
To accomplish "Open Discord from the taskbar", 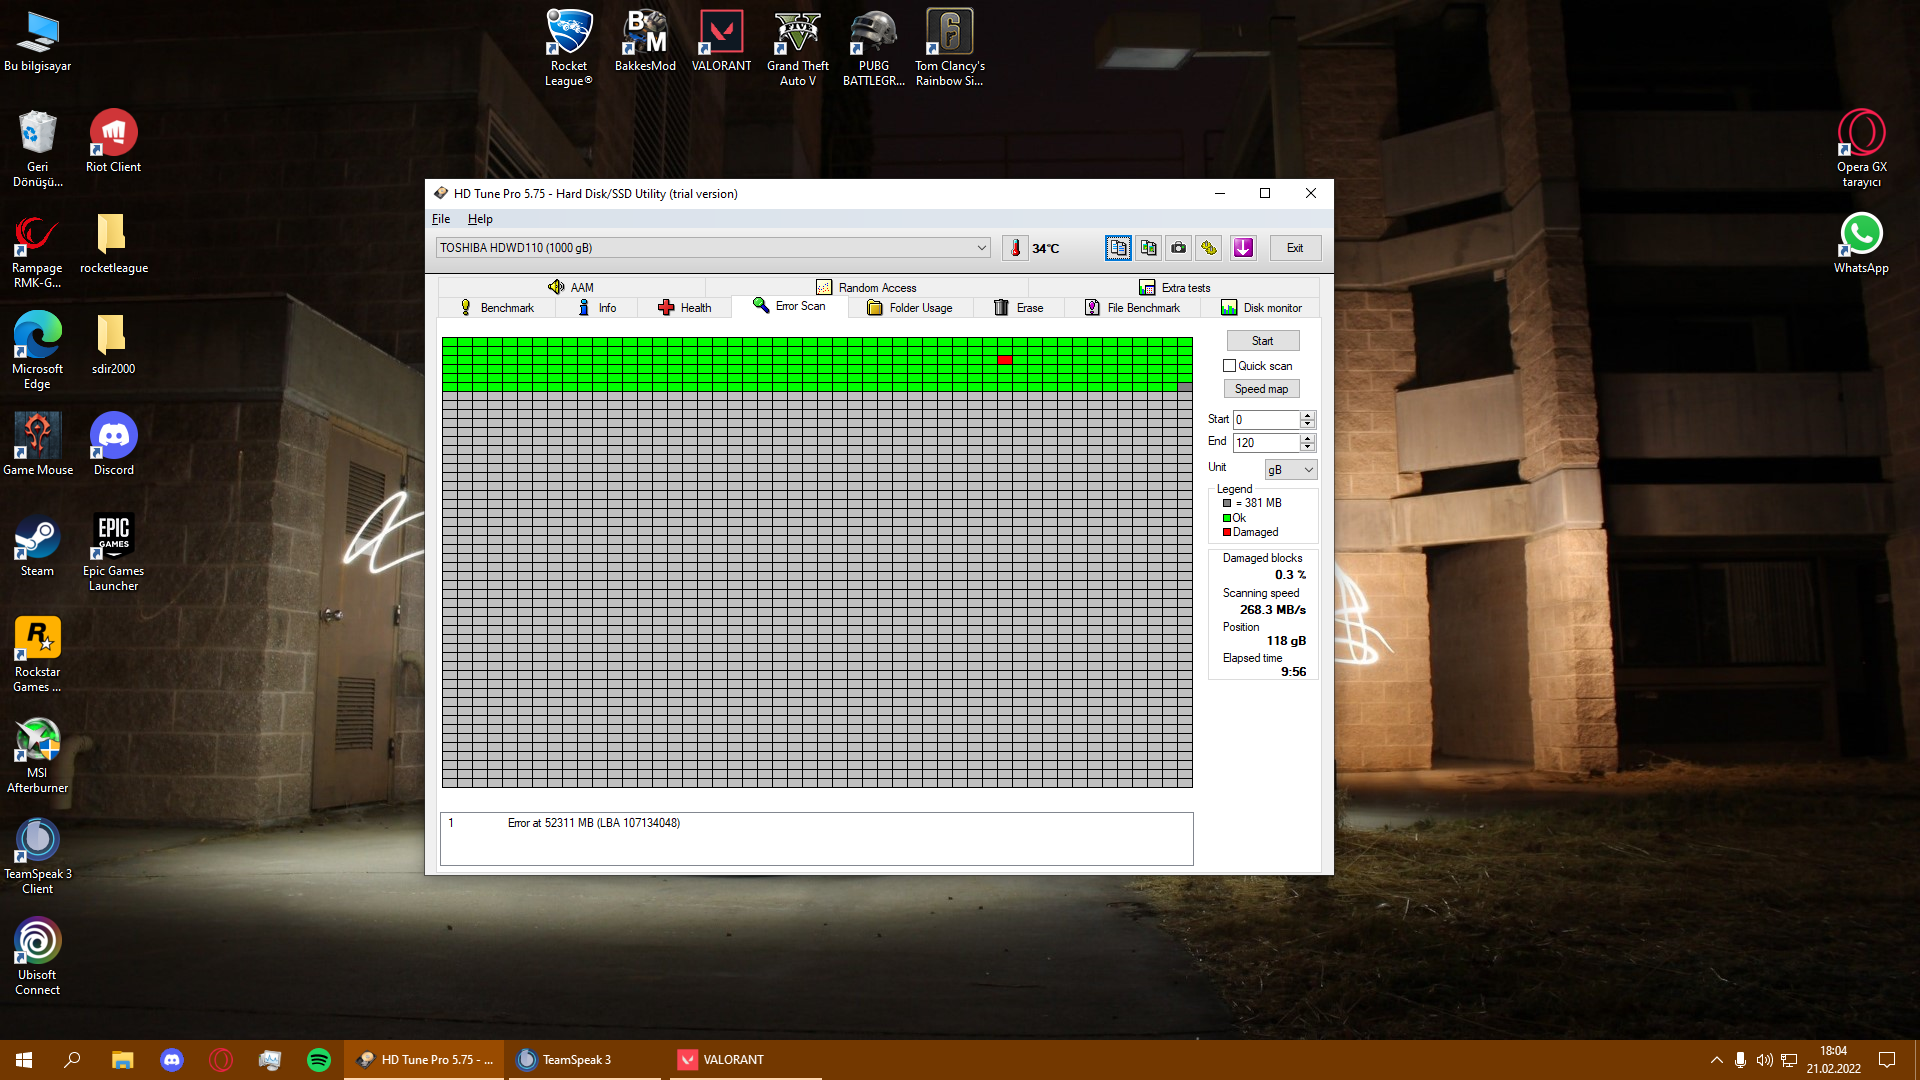I will tap(172, 1060).
